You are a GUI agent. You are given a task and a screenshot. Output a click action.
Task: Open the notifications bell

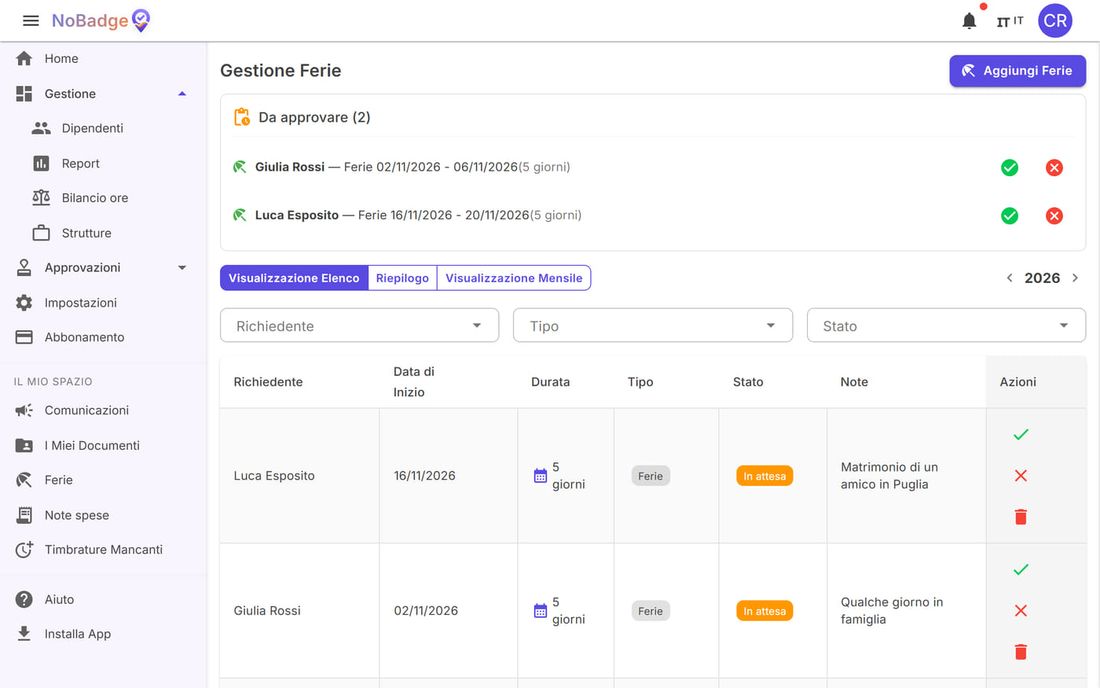(969, 21)
